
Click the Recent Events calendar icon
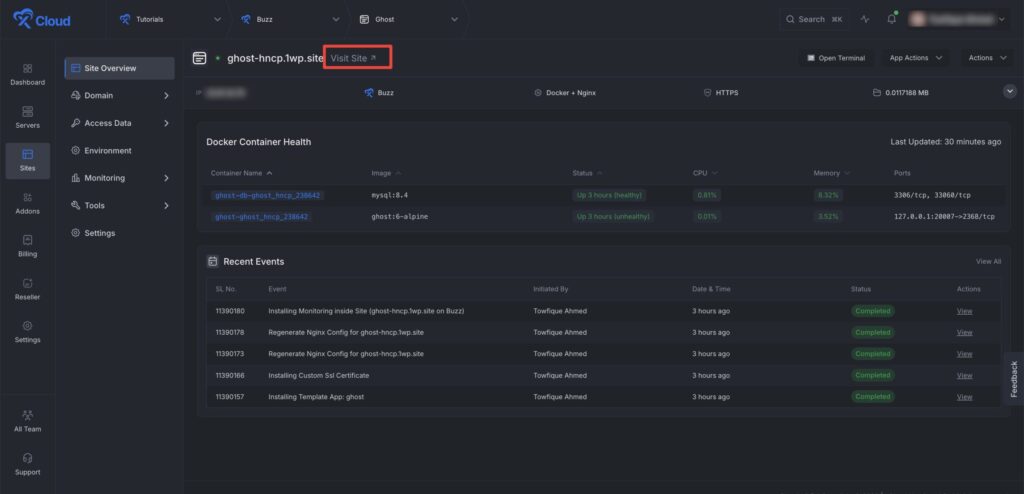212,261
